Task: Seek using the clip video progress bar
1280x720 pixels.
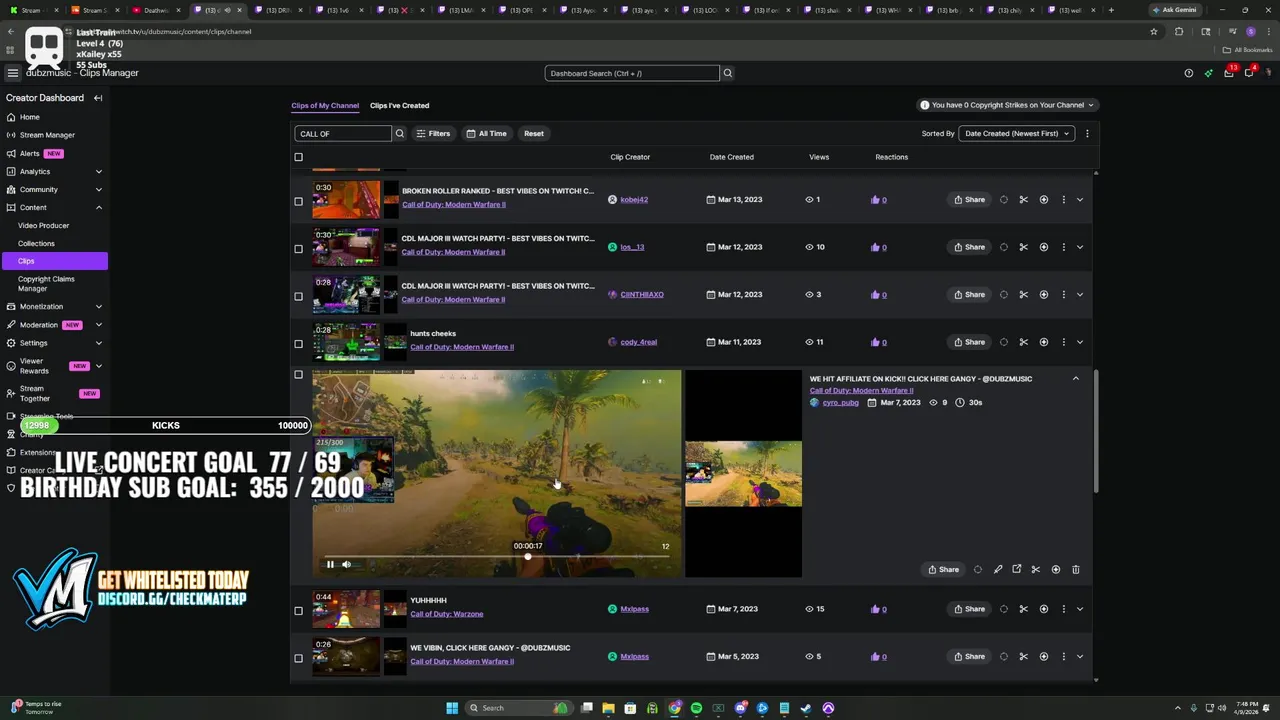Action: 497,556
